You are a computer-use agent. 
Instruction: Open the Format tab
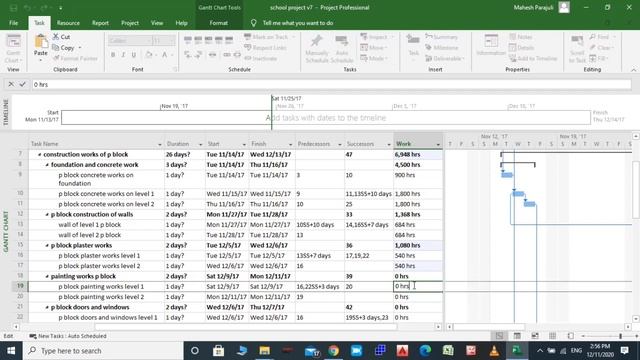pyautogui.click(x=219, y=23)
